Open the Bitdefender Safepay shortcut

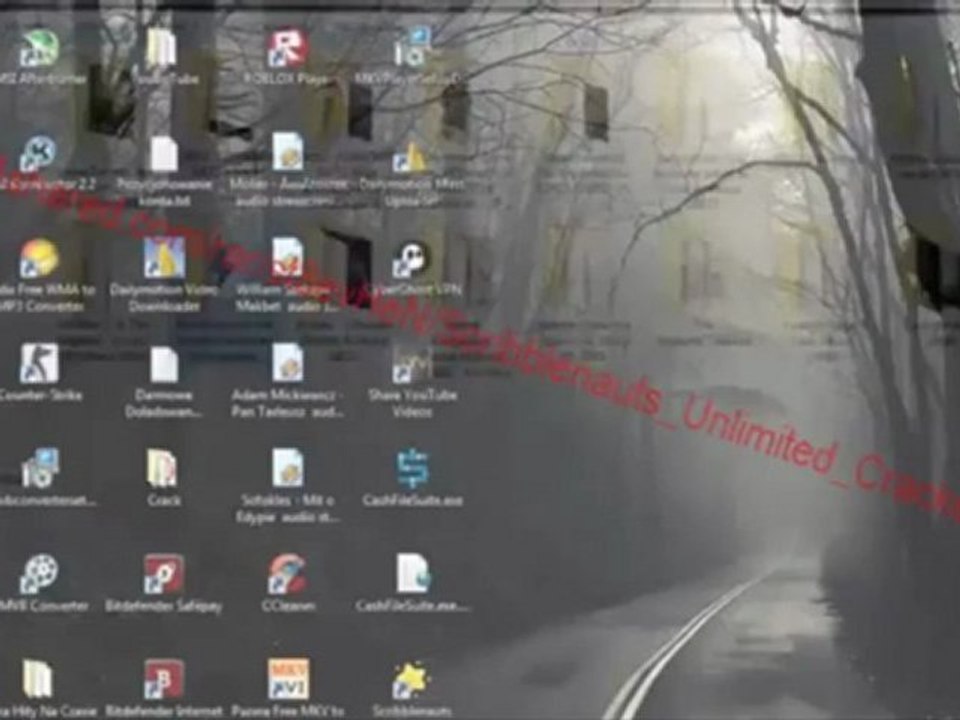coord(163,574)
